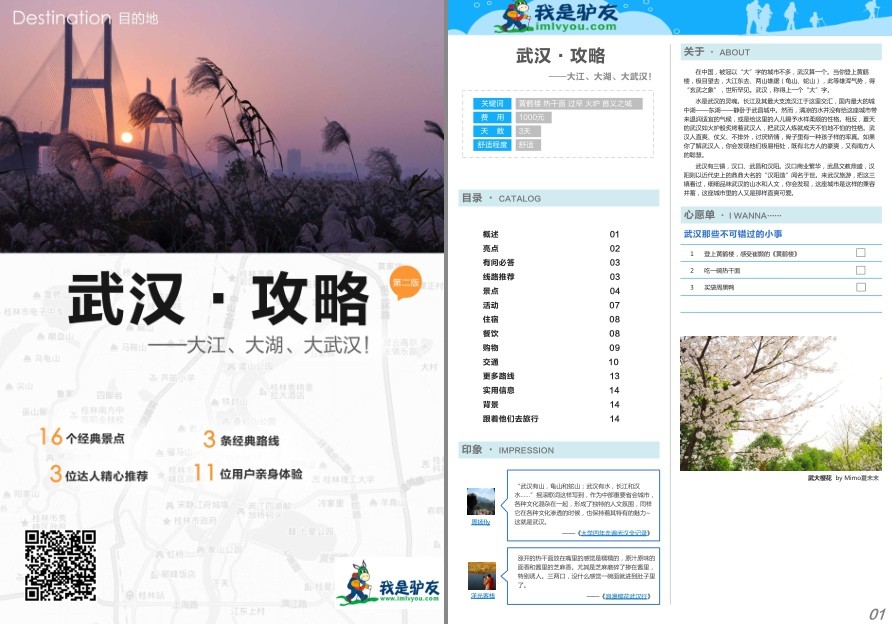Click the large cover title 武汉·攻略
The width and height of the screenshot is (892, 624).
(x=219, y=298)
